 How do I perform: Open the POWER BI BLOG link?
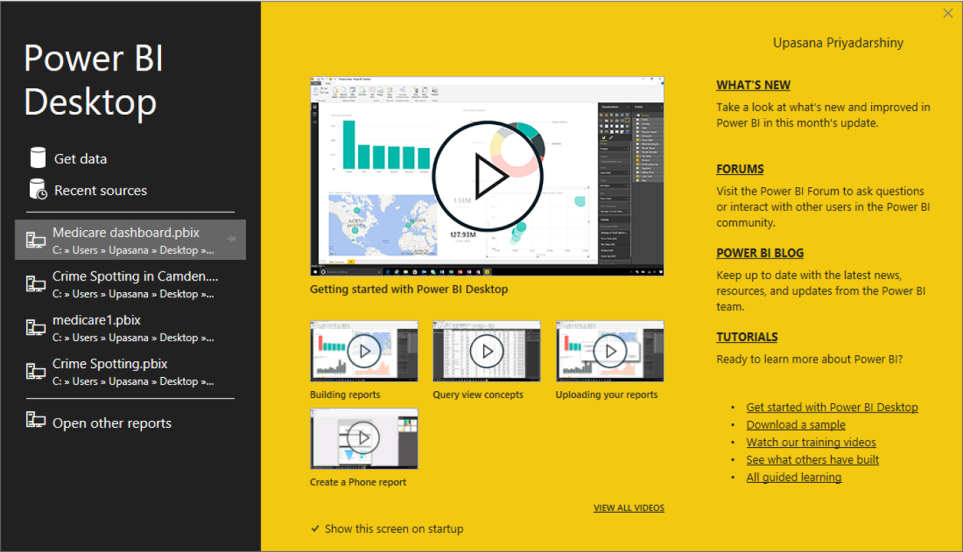click(x=759, y=253)
